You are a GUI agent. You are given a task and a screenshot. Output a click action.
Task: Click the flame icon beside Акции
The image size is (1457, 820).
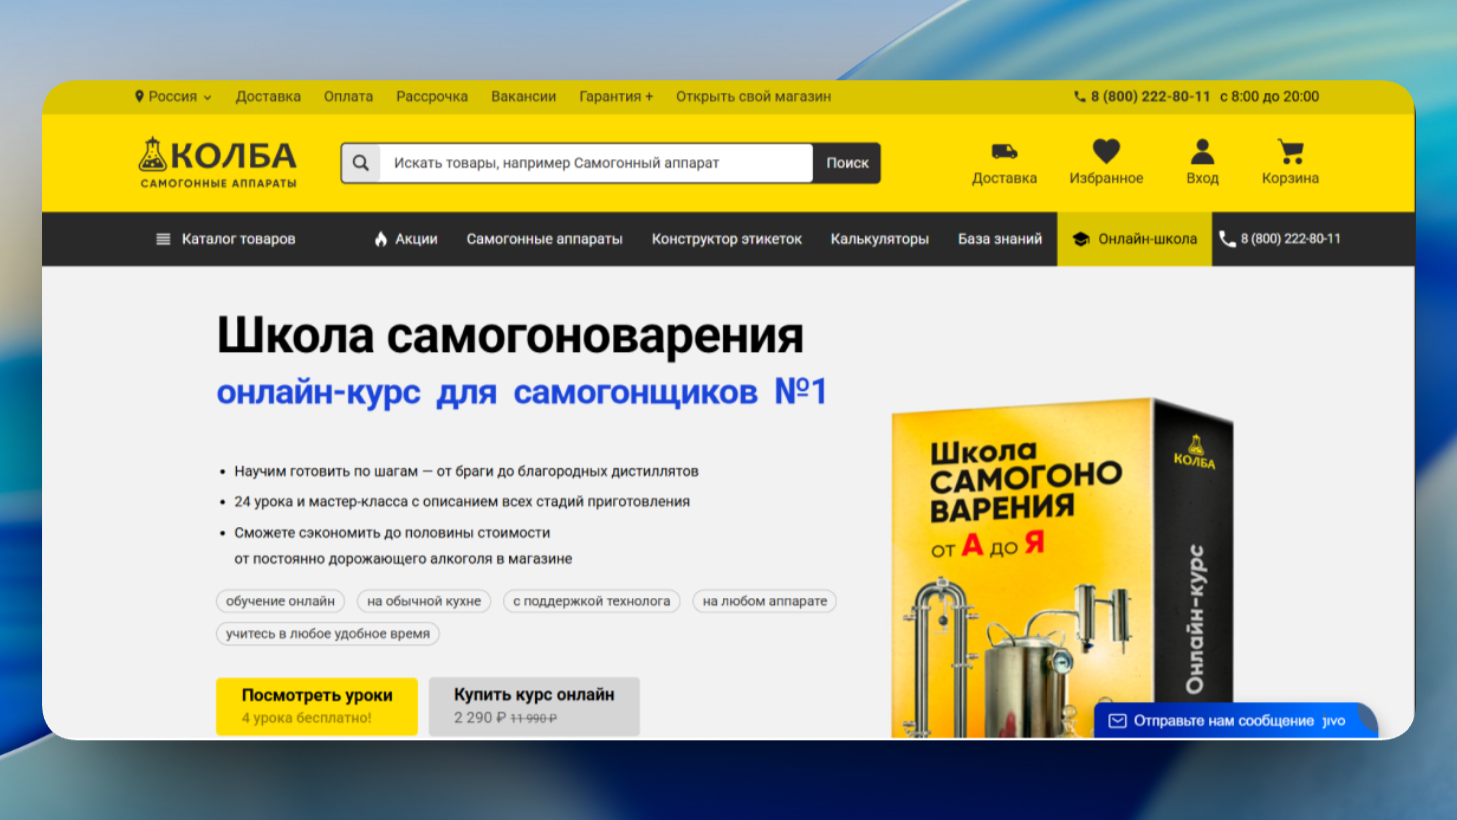[x=381, y=239]
